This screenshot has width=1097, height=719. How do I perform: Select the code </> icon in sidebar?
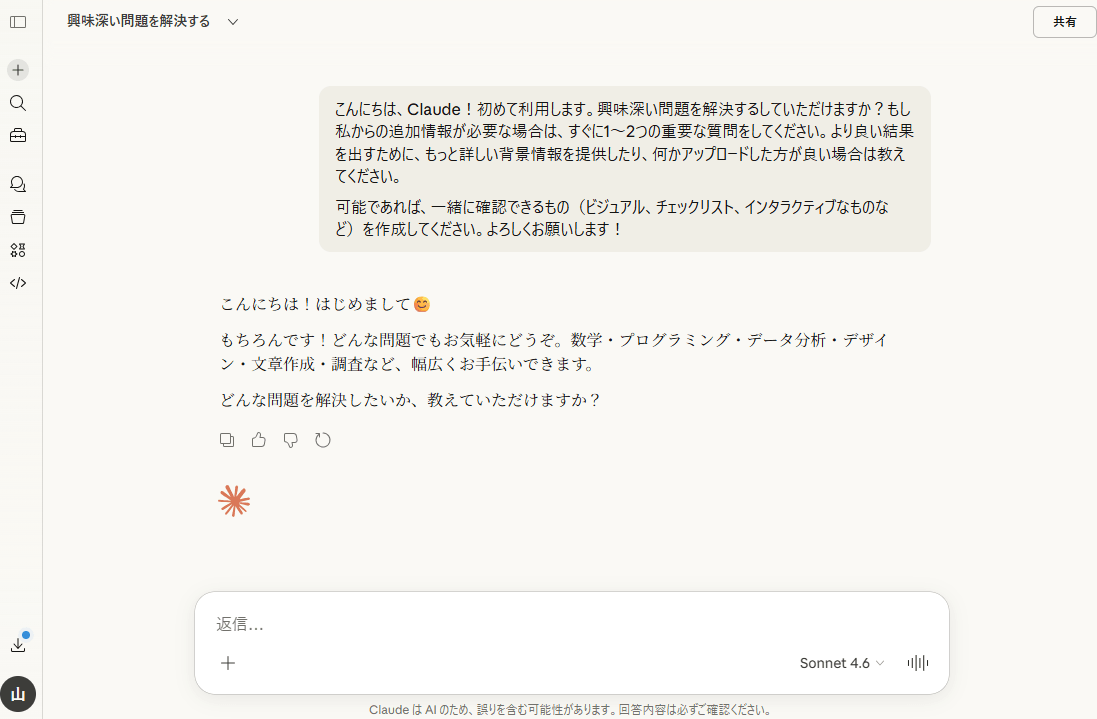(x=17, y=282)
